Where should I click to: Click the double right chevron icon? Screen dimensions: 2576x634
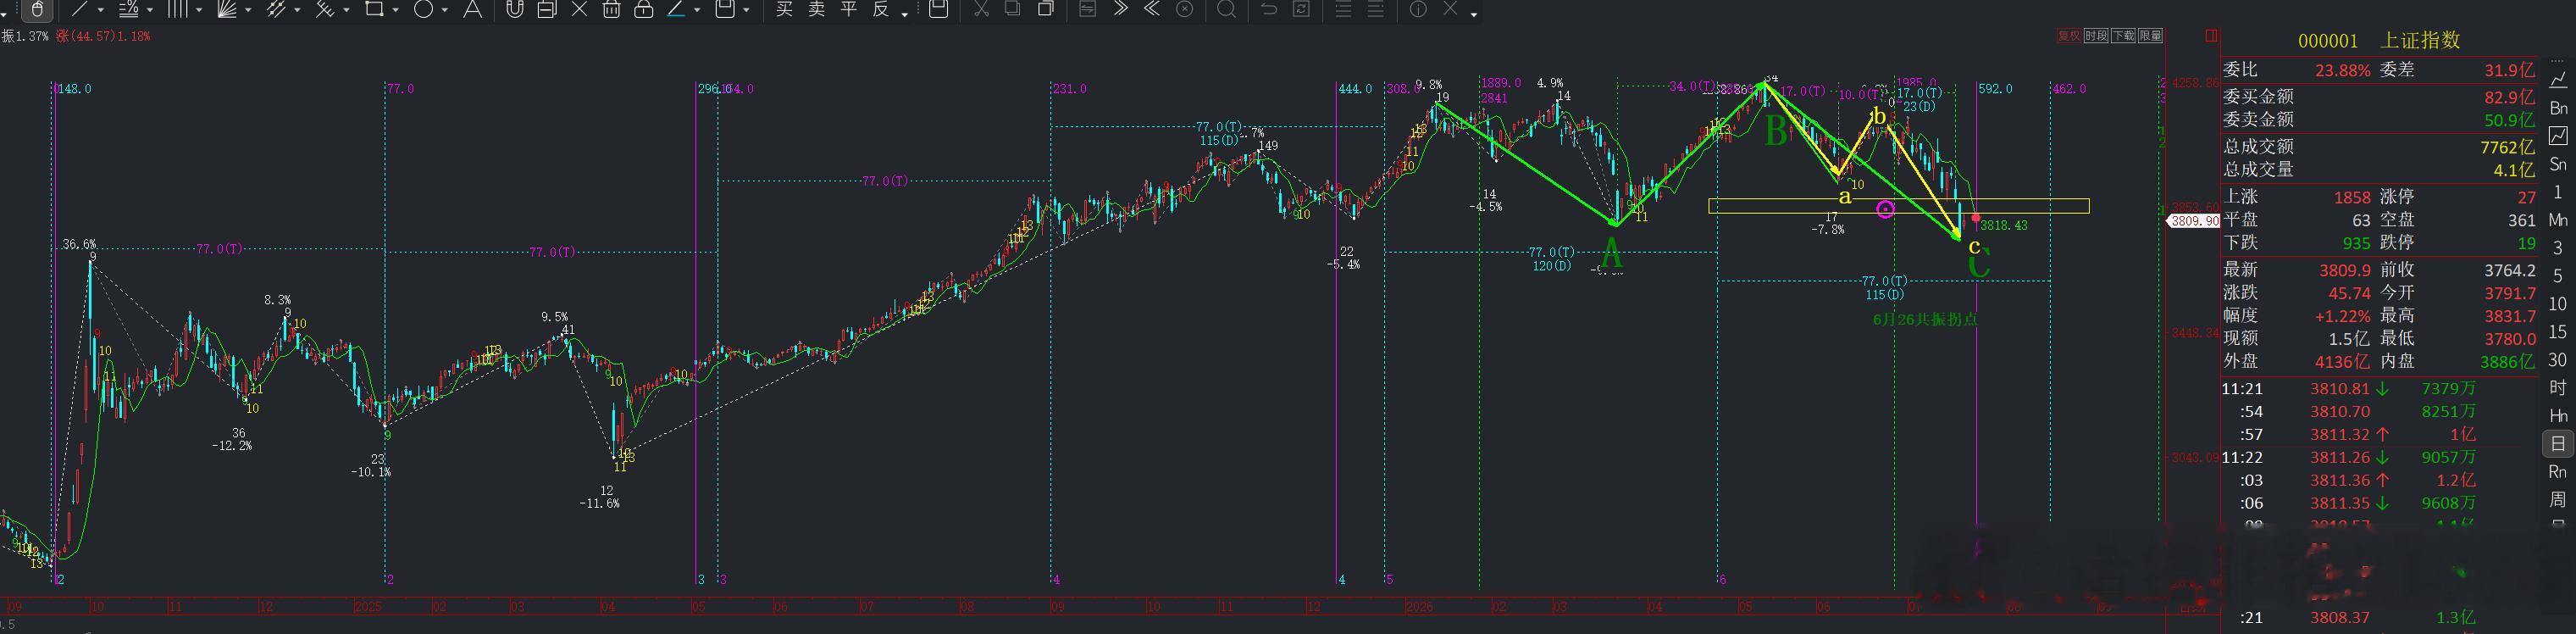[1121, 9]
